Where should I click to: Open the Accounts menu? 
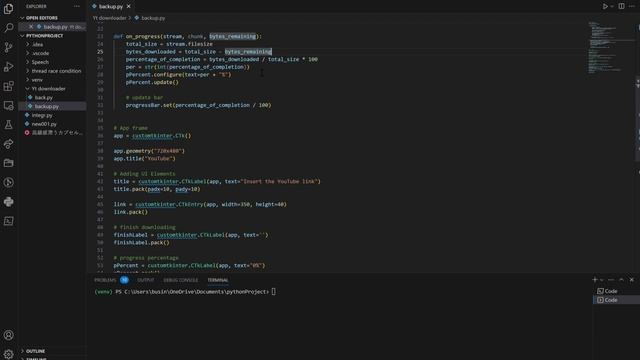9,335
